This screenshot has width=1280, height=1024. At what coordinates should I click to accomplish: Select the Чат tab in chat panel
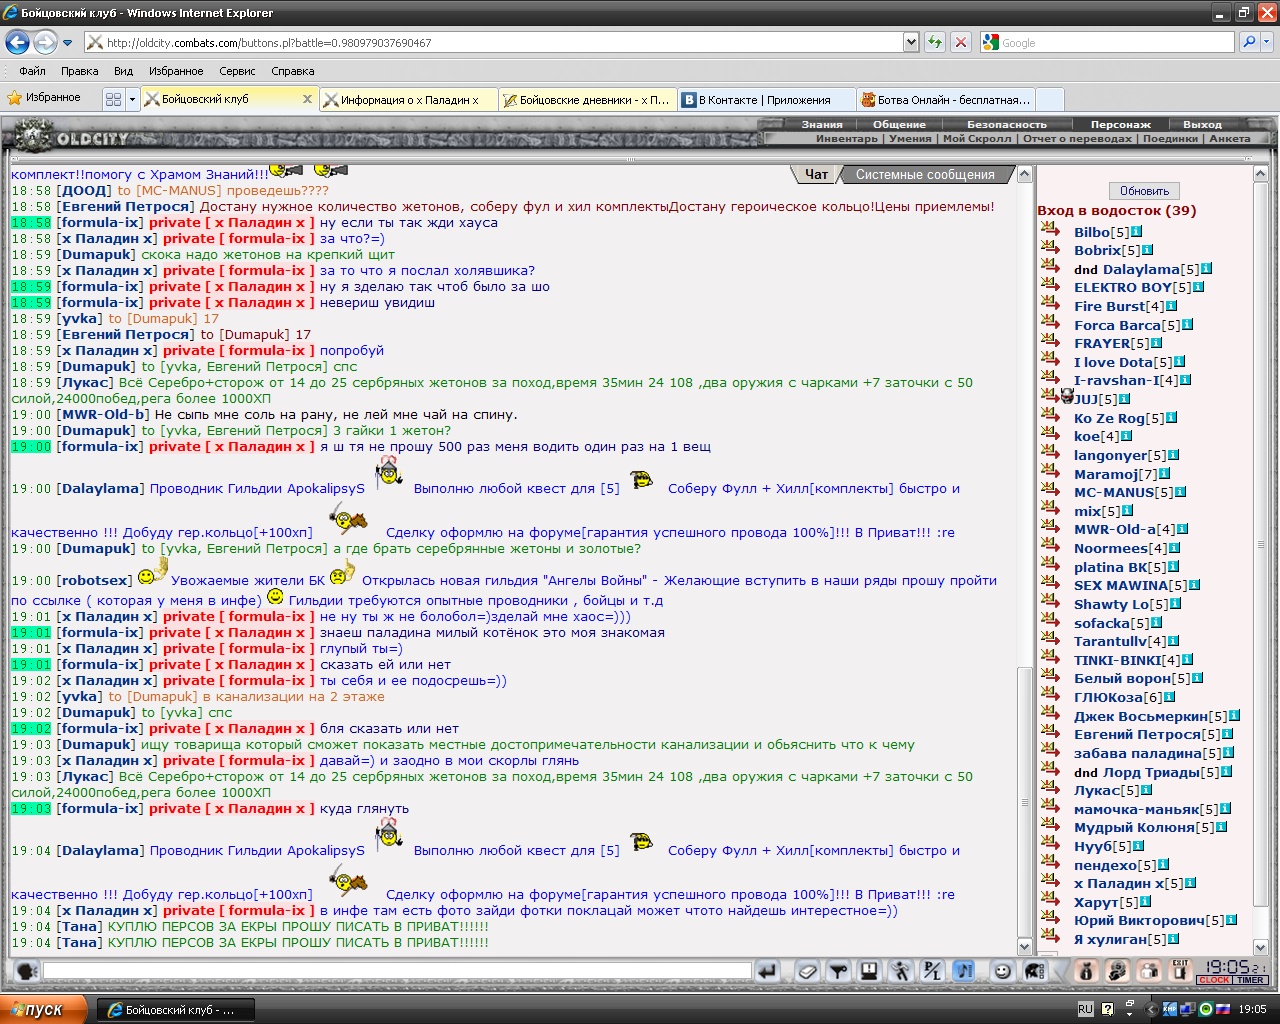pyautogui.click(x=816, y=174)
